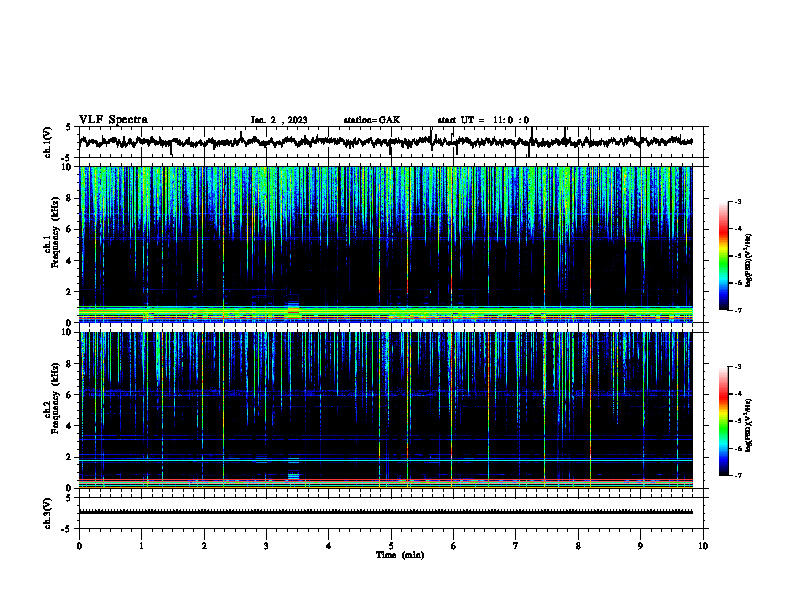Click the Time (min) axis label
Image resolution: width=792 pixels, height=612 pixels.
pyautogui.click(x=400, y=555)
